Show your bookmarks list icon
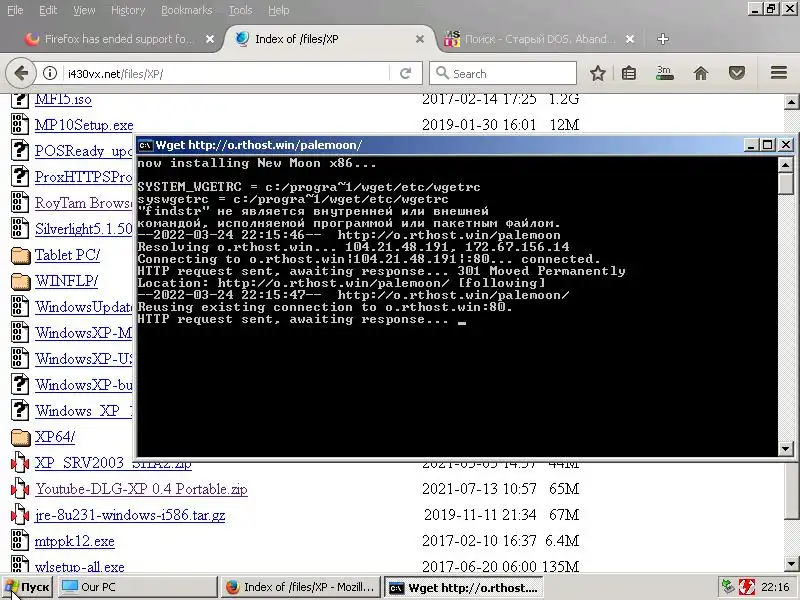This screenshot has height=600, width=800. (x=629, y=73)
